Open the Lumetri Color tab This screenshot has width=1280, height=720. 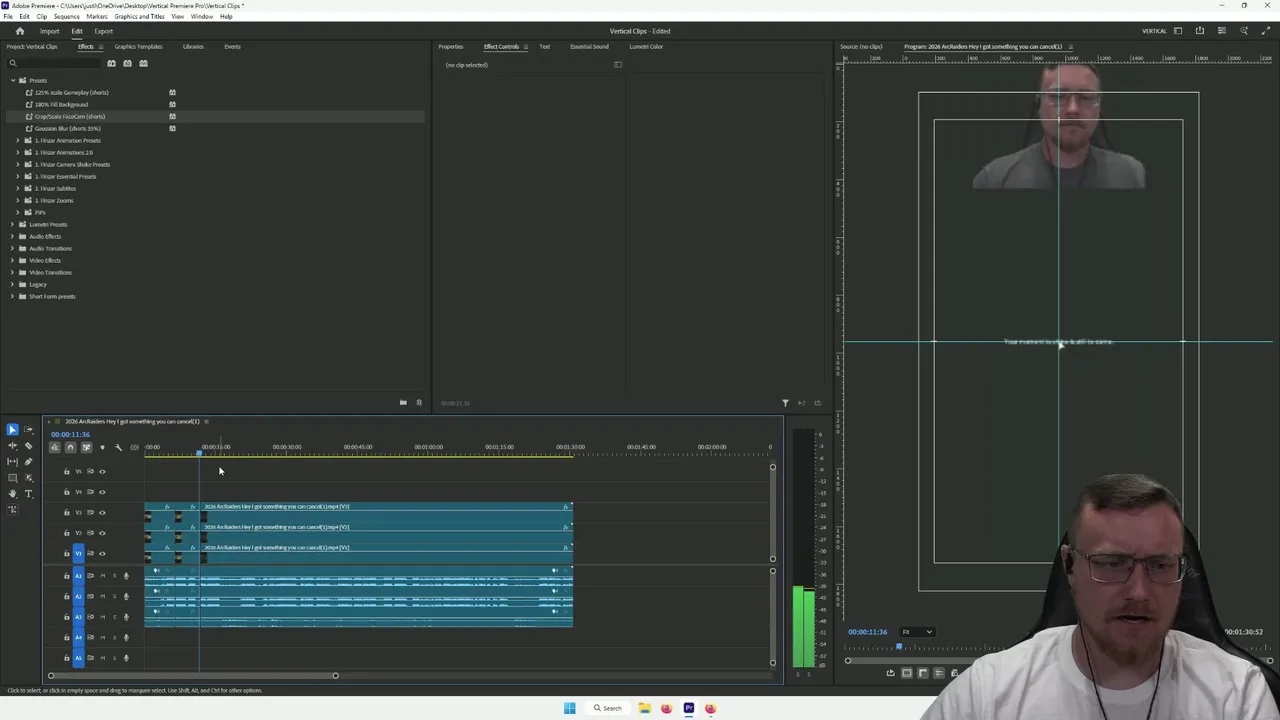point(646,46)
